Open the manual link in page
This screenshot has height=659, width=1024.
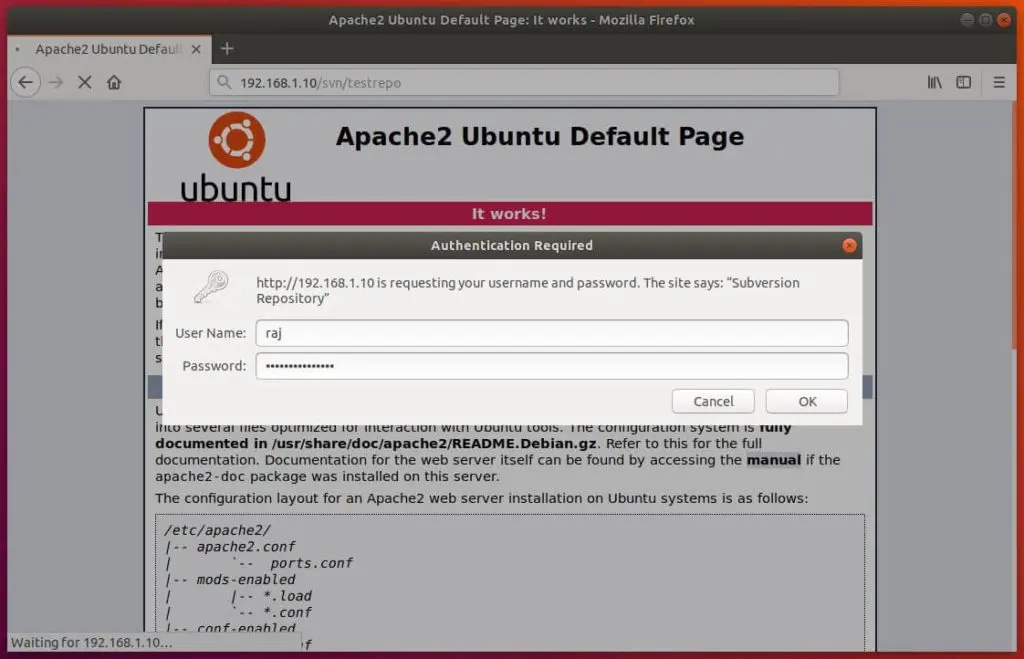coord(773,460)
